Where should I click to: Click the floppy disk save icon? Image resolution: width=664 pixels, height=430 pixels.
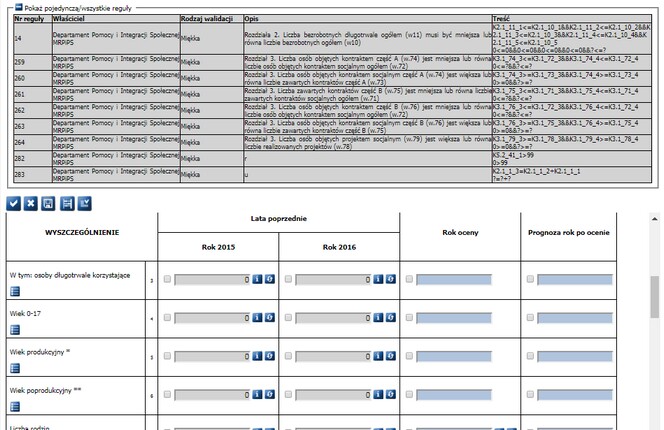coord(49,203)
